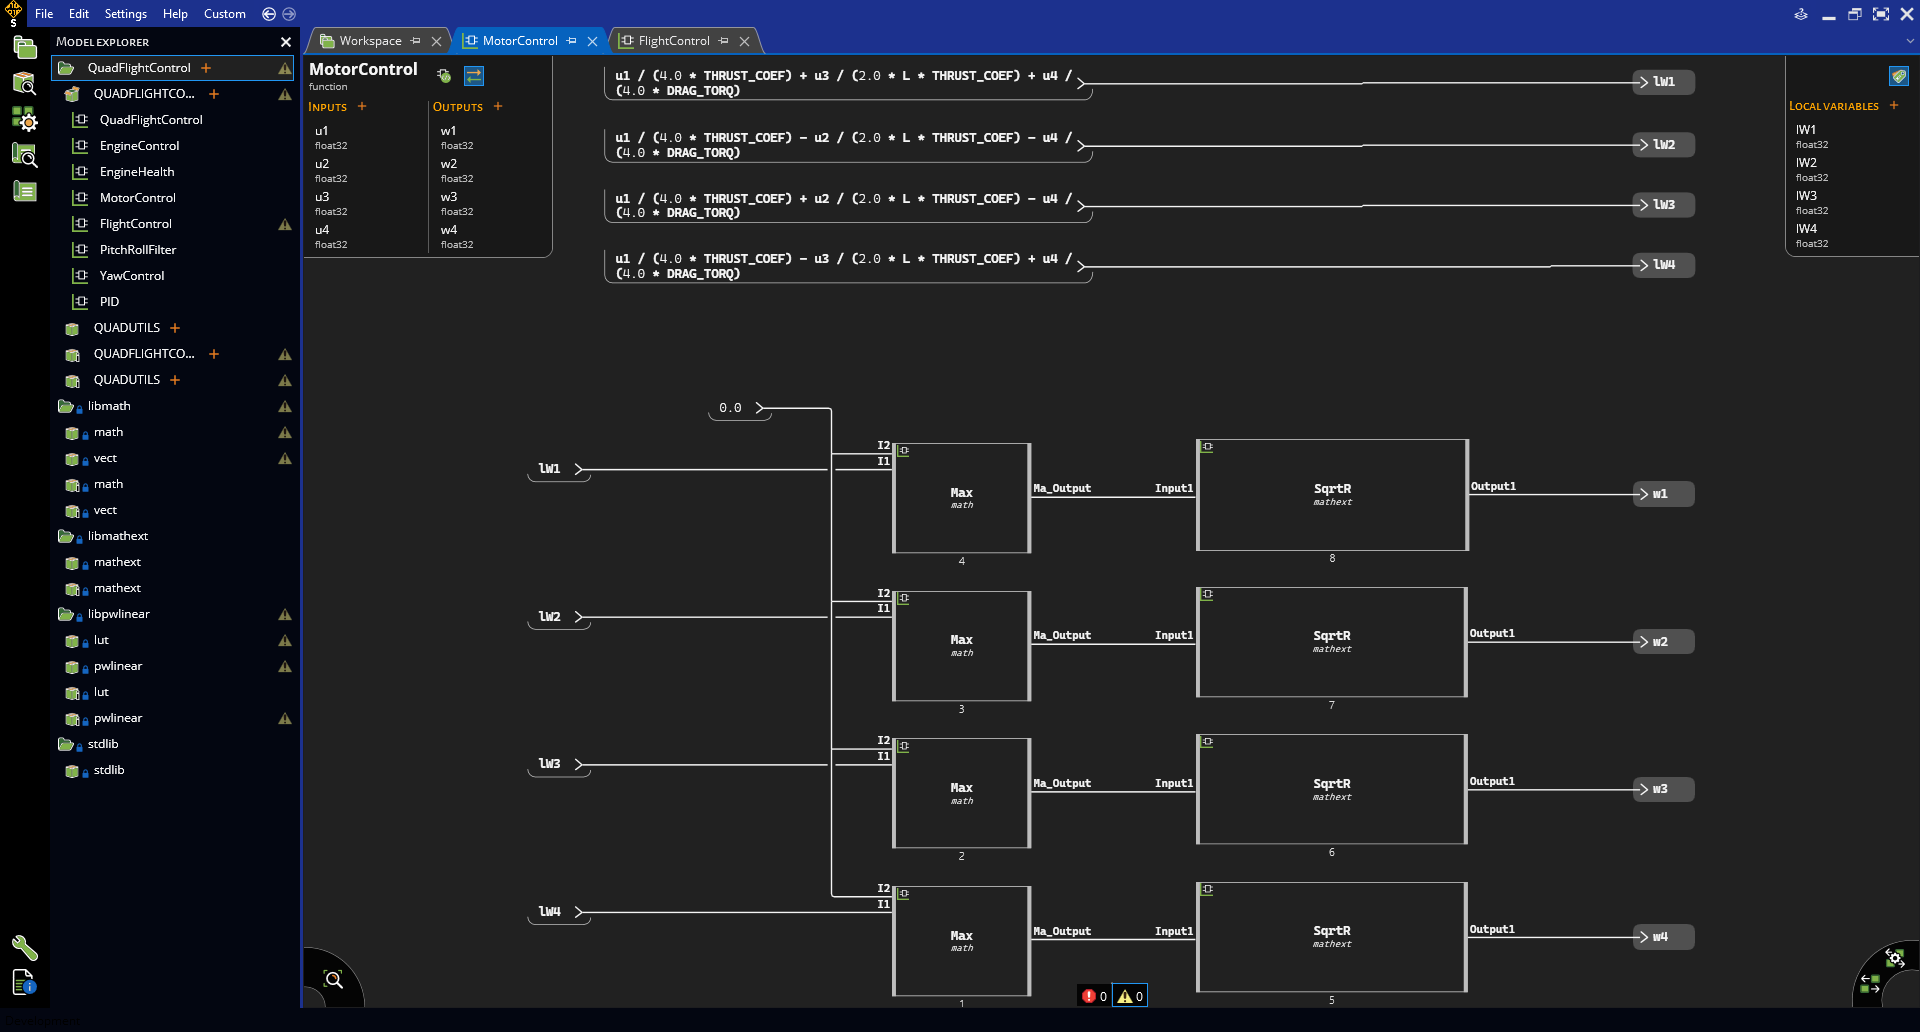Click plus next to QuadFlightControl project

[x=206, y=68]
